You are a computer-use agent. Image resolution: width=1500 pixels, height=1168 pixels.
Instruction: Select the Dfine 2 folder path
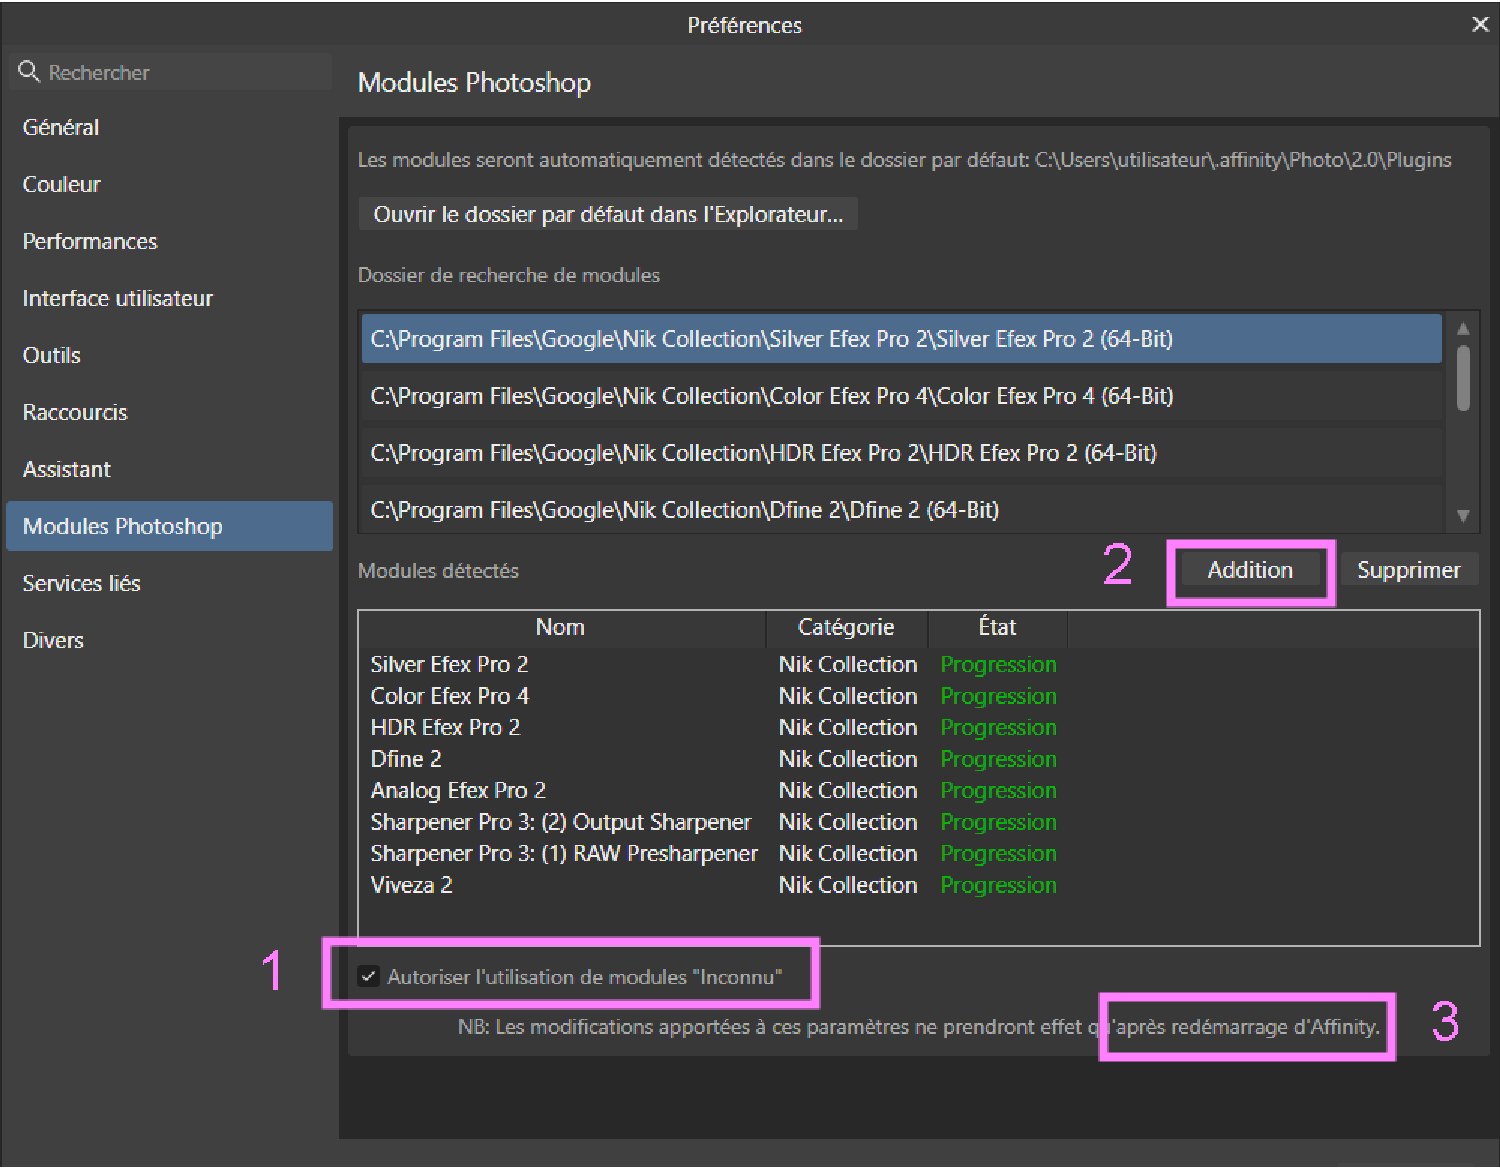[x=901, y=510]
